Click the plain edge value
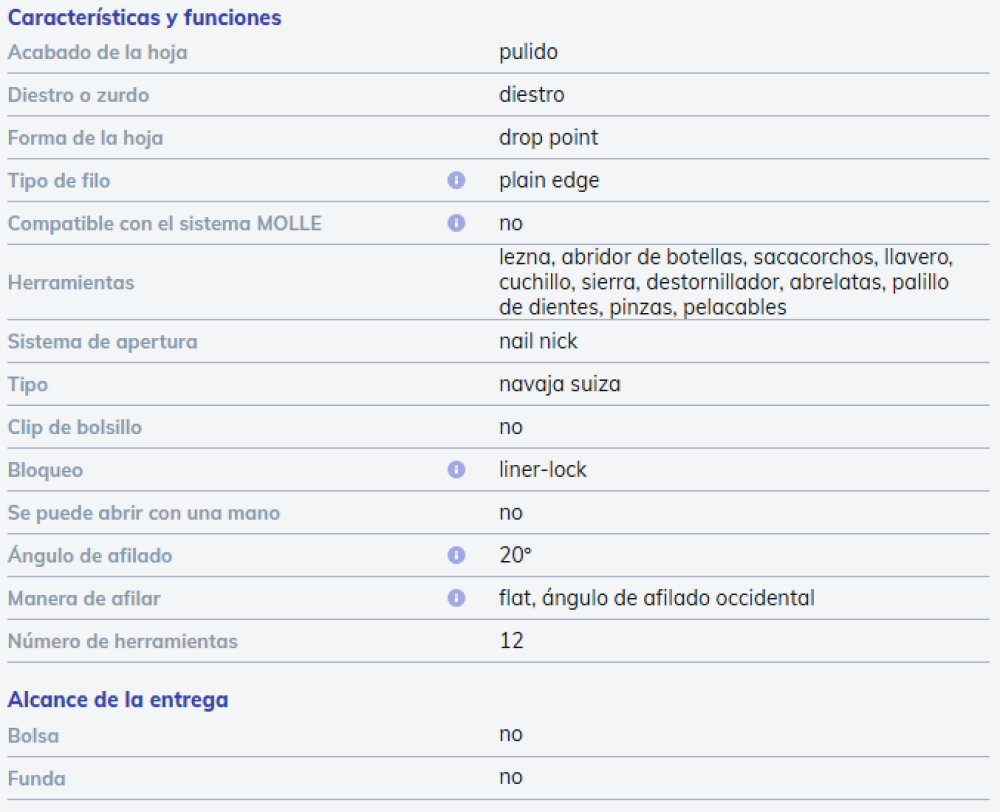 click(549, 181)
